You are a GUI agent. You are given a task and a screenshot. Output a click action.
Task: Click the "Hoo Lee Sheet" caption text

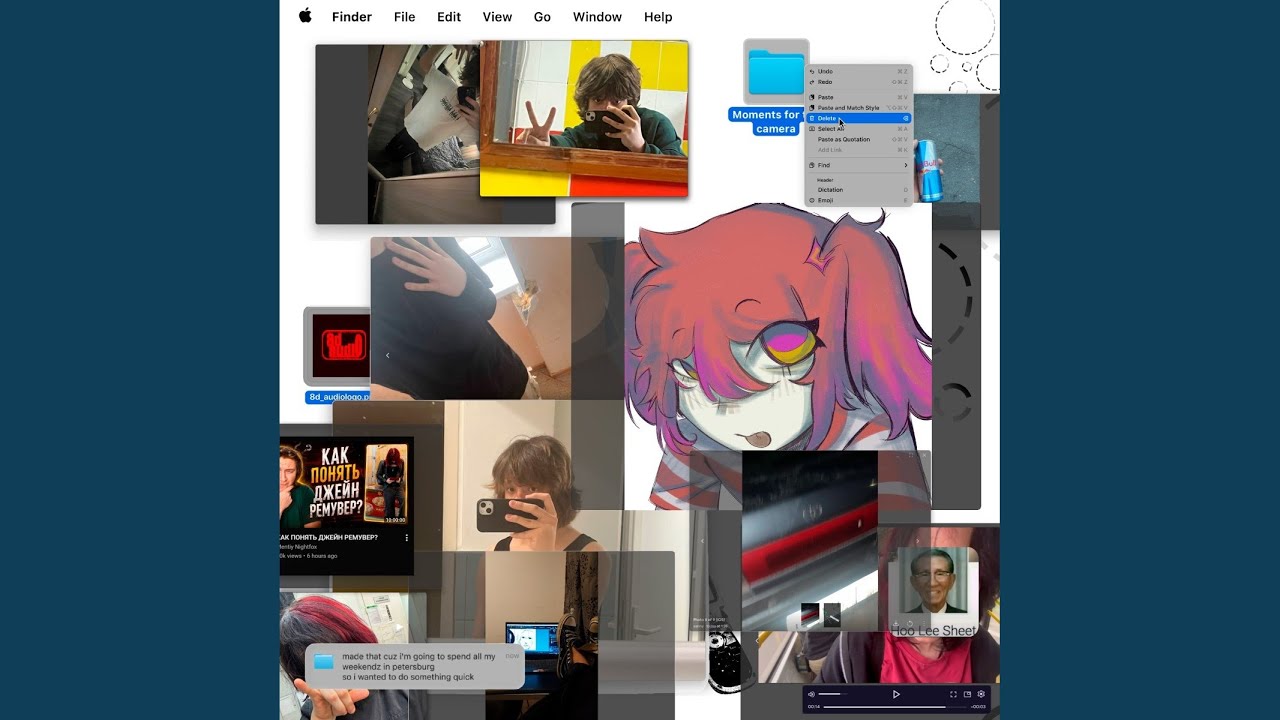point(934,631)
